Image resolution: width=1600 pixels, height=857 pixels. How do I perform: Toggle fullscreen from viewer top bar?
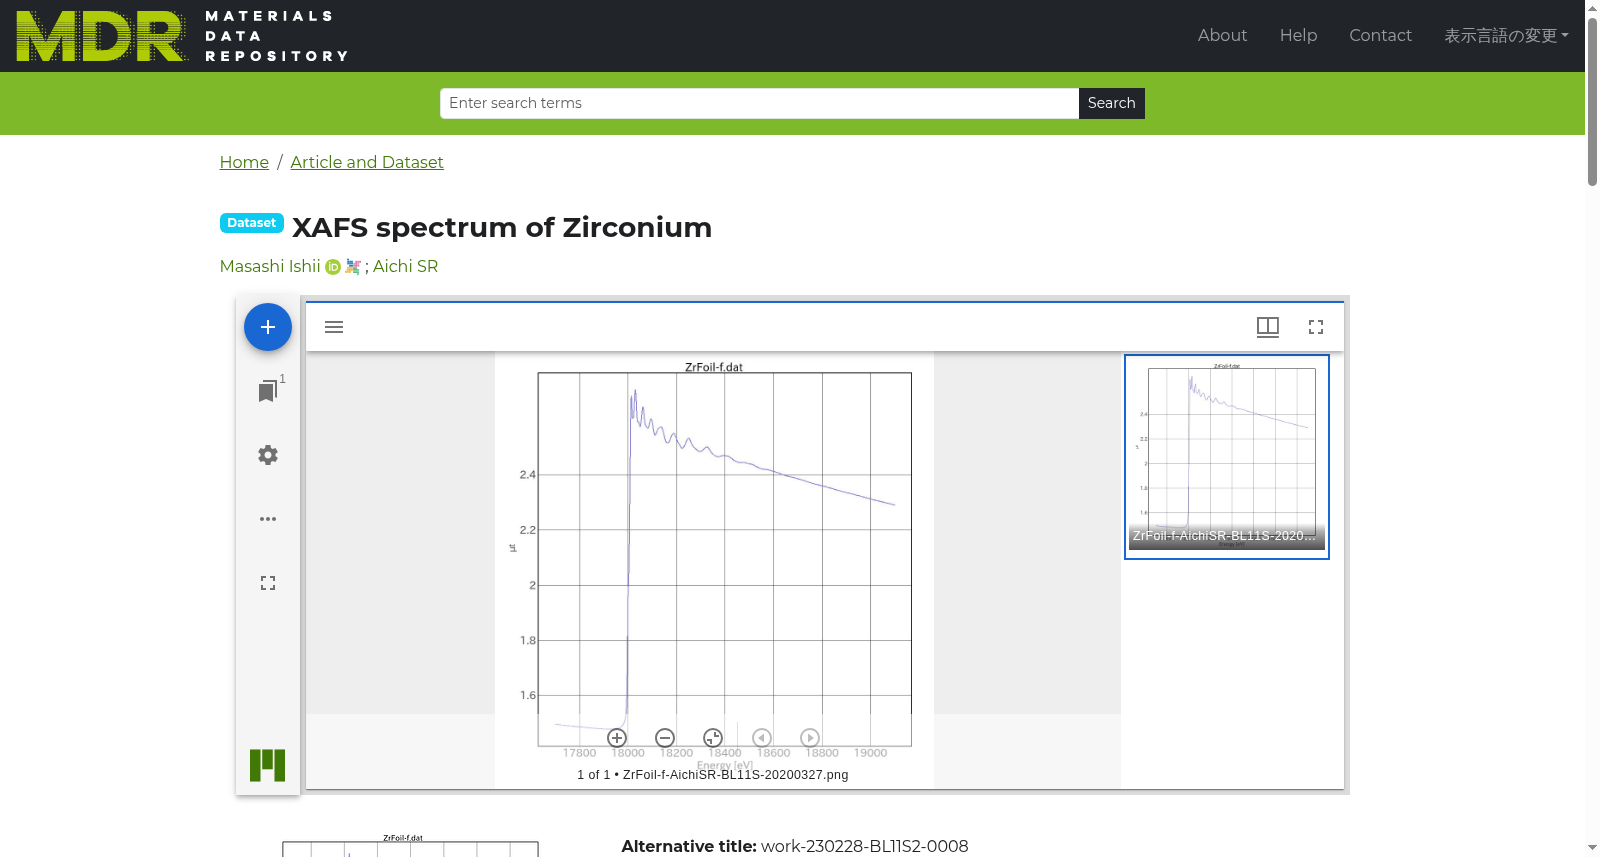(1316, 327)
